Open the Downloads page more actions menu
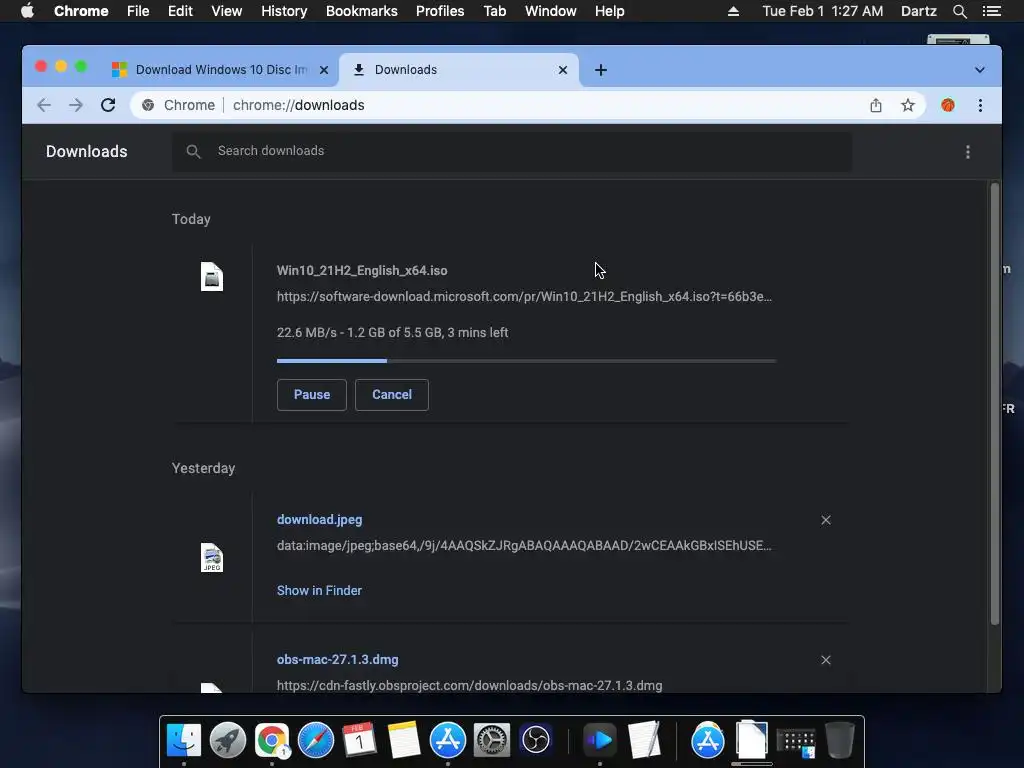The image size is (1024, 768). (968, 152)
